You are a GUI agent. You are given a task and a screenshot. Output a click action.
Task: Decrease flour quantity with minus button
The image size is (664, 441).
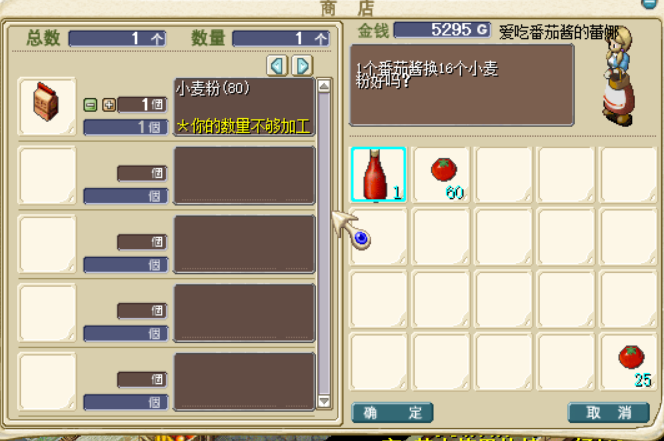90,105
